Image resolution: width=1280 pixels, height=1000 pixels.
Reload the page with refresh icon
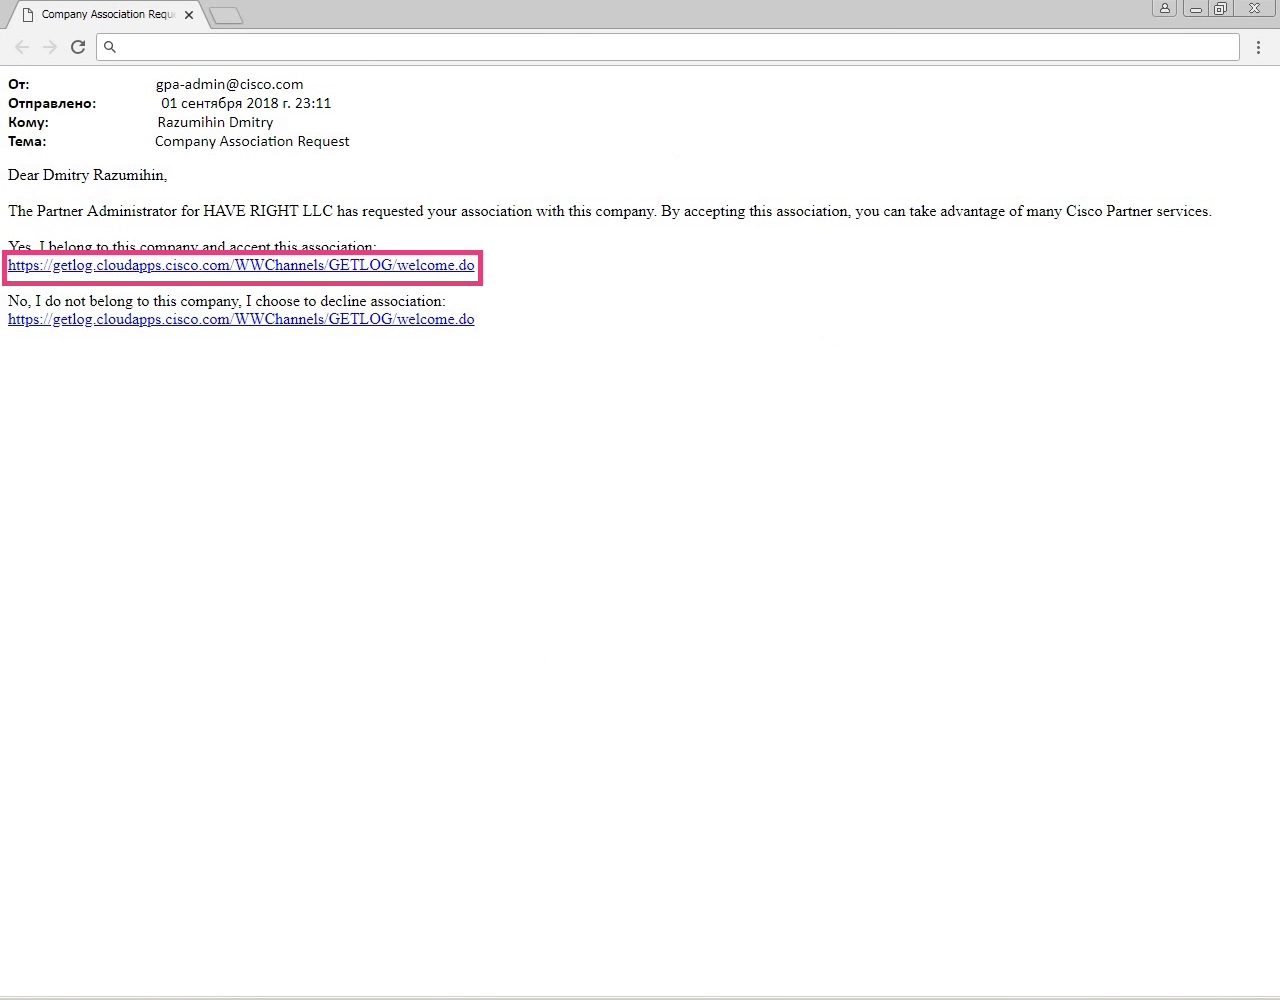tap(78, 47)
